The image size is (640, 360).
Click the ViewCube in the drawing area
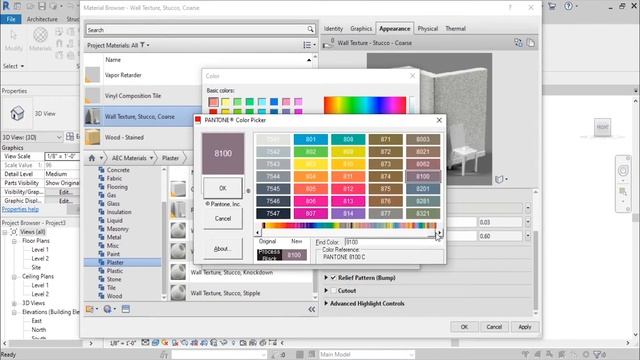(x=602, y=127)
